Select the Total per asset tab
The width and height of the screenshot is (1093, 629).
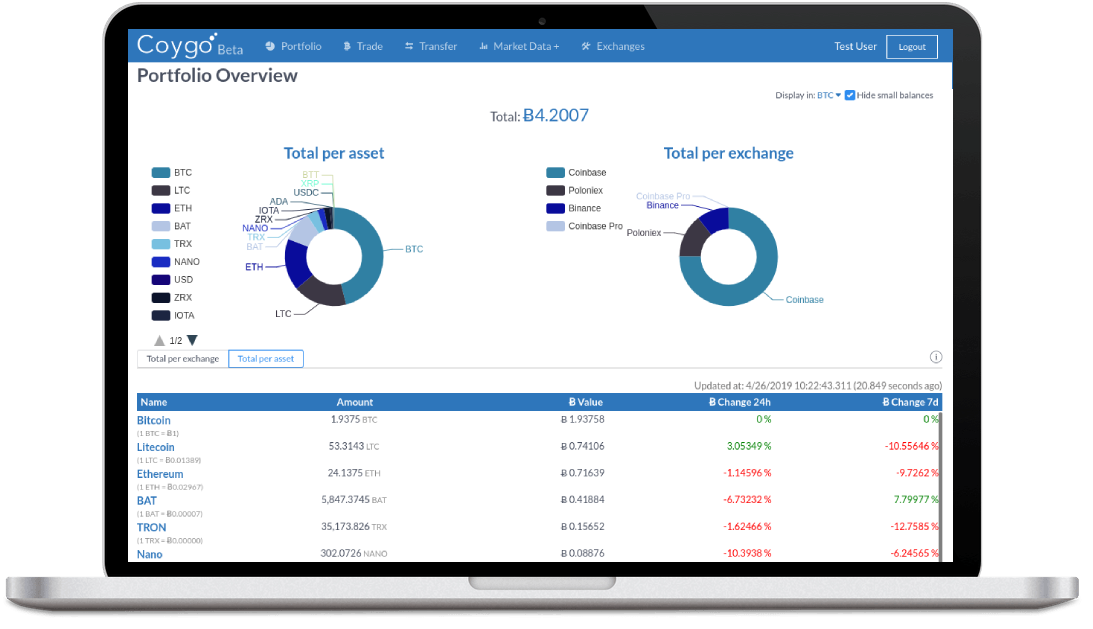(x=266, y=358)
